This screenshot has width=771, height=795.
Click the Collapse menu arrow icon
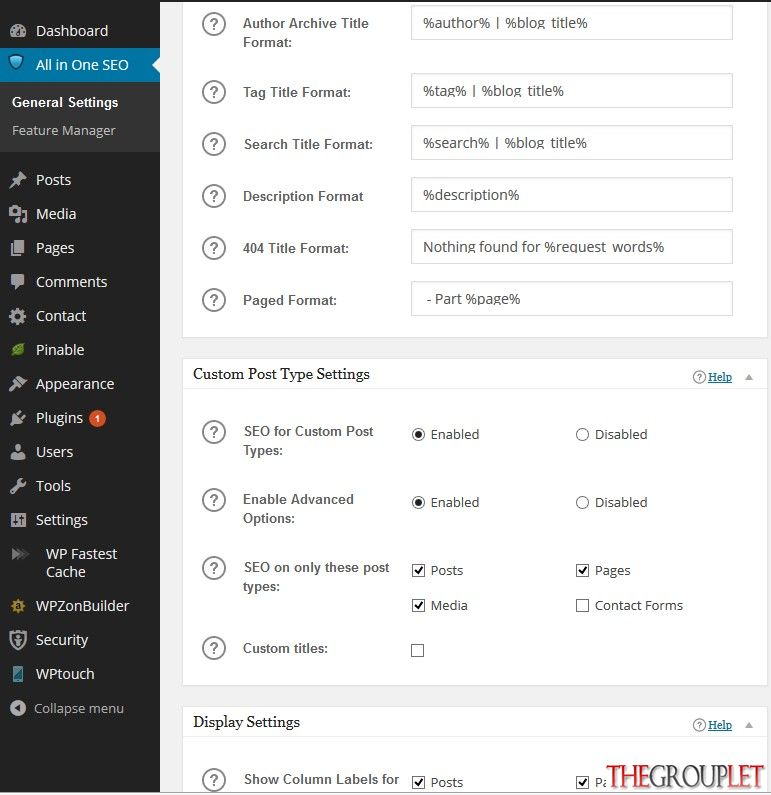(x=18, y=708)
